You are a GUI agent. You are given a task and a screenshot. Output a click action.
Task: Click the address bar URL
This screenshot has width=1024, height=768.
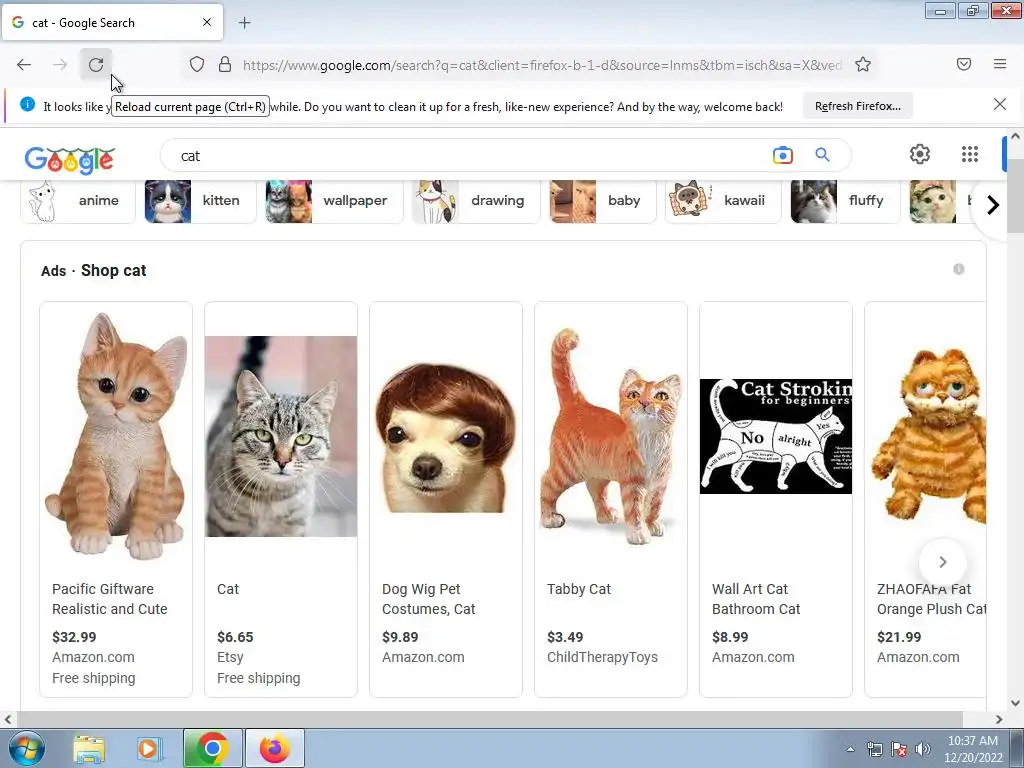tap(542, 65)
